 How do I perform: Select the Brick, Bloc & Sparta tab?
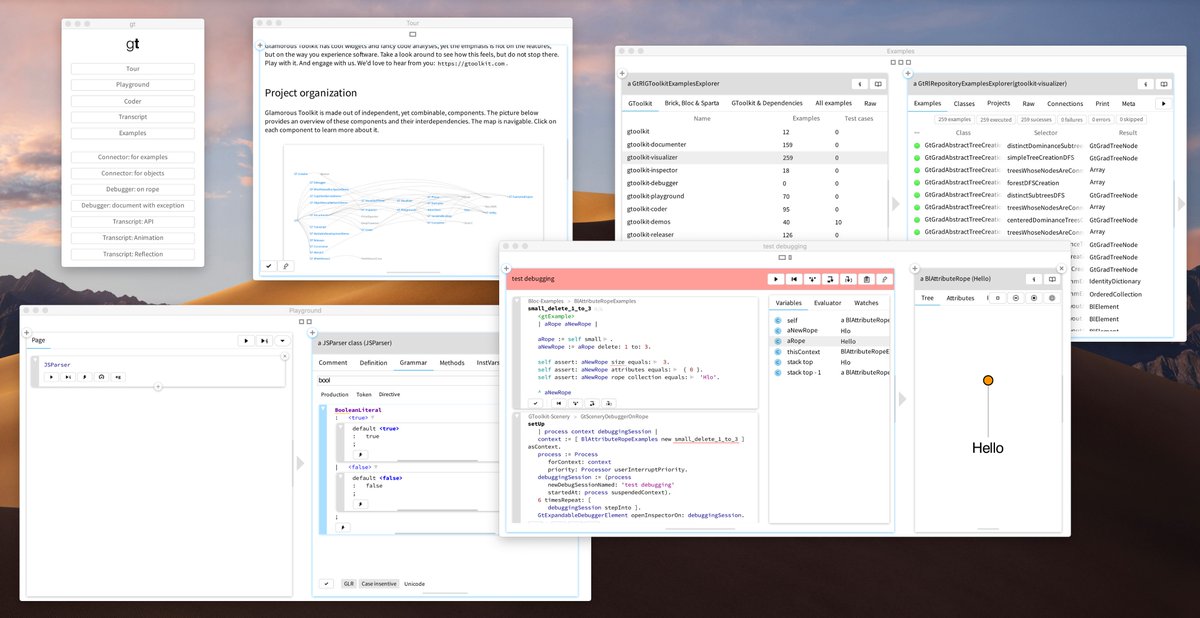click(x=692, y=103)
